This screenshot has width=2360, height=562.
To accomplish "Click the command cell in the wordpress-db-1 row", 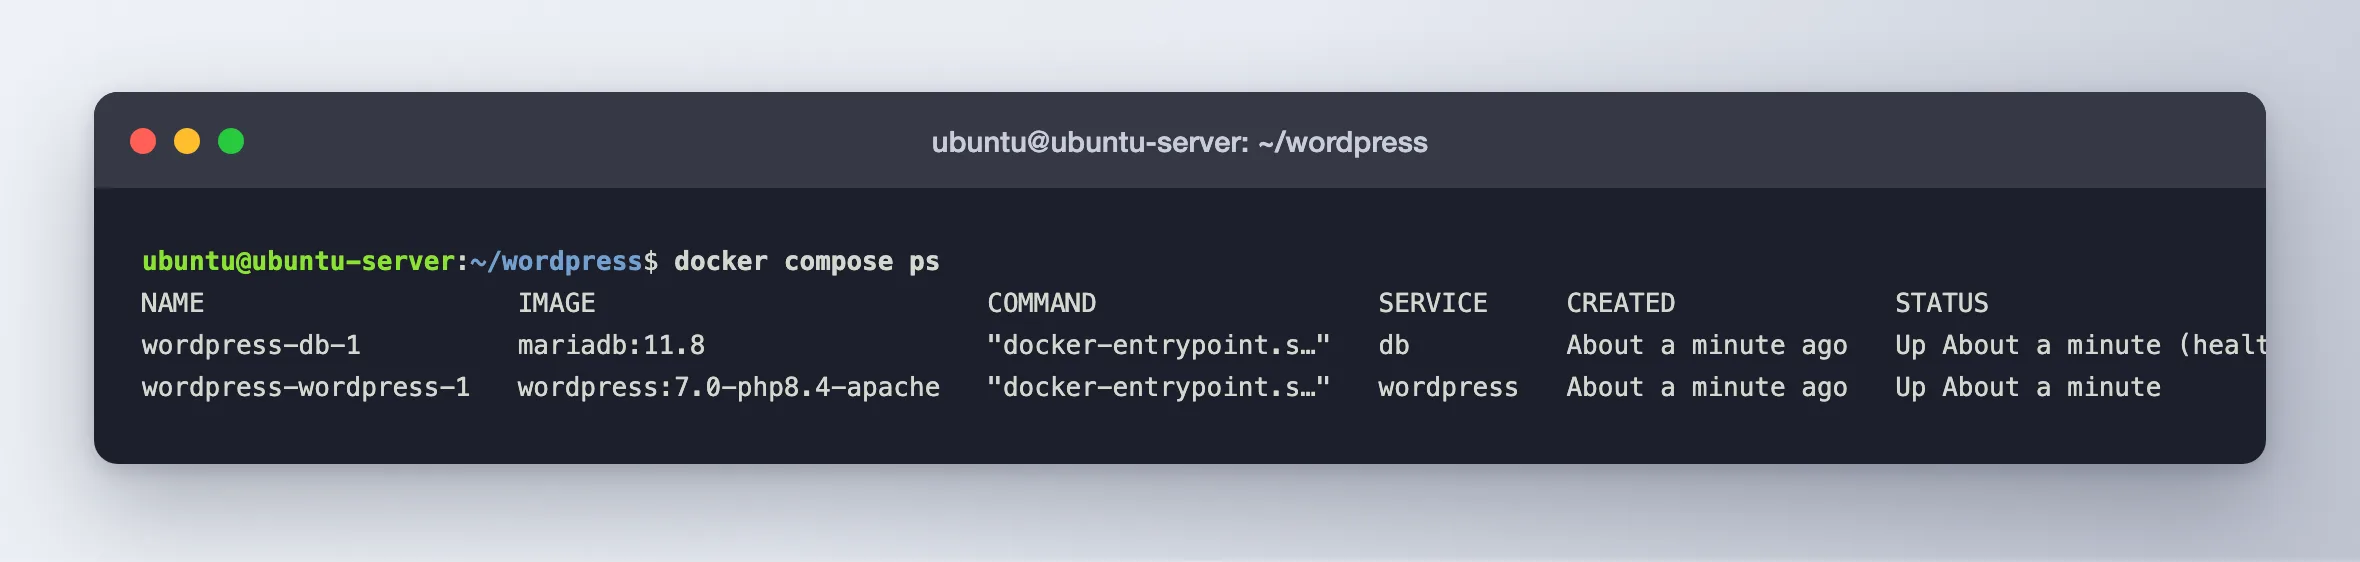I will pyautogui.click(x=1158, y=345).
